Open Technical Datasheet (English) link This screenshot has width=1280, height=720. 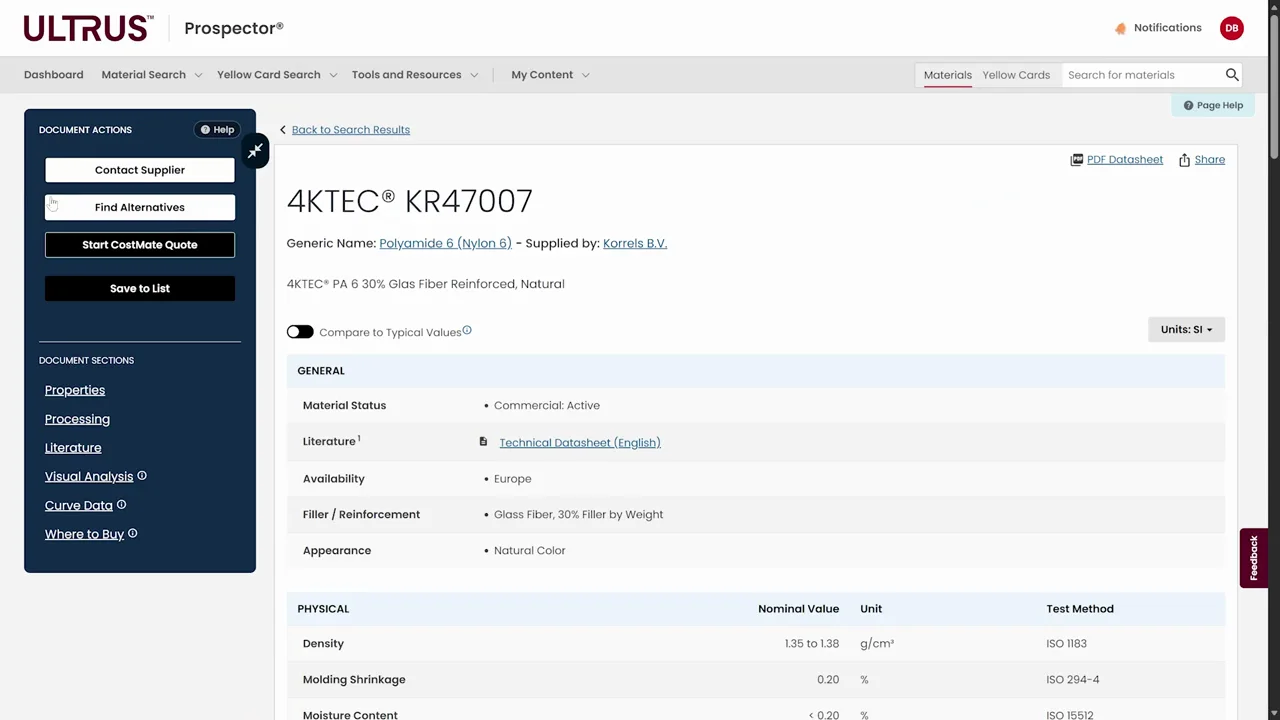[x=580, y=442]
